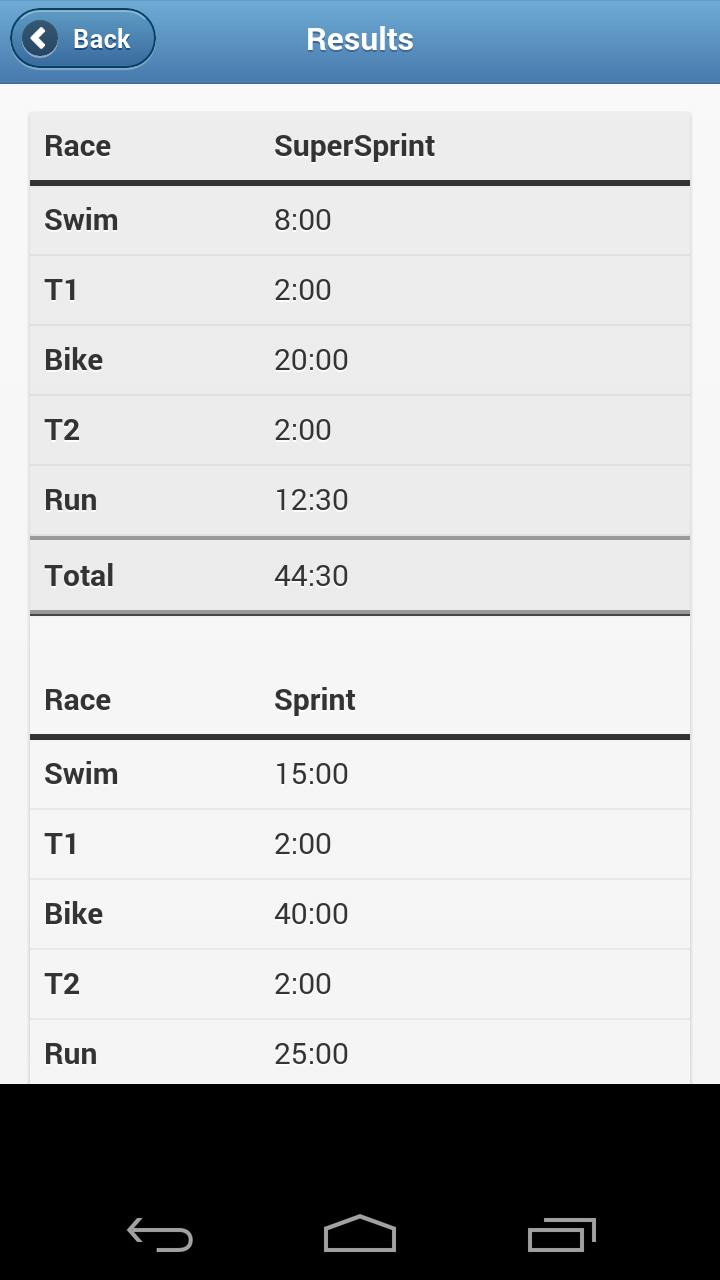This screenshot has height=1280, width=720.
Task: Tap the Swim label in SuperSprint table
Action: pos(81,220)
